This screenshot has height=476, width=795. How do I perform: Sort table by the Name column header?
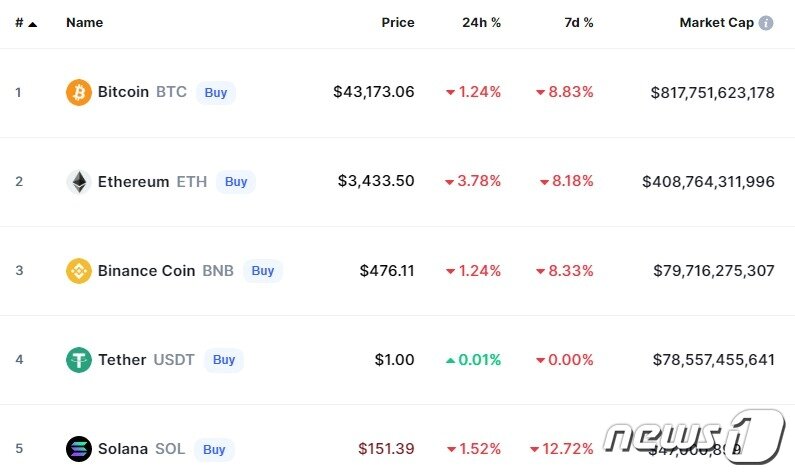click(x=84, y=23)
